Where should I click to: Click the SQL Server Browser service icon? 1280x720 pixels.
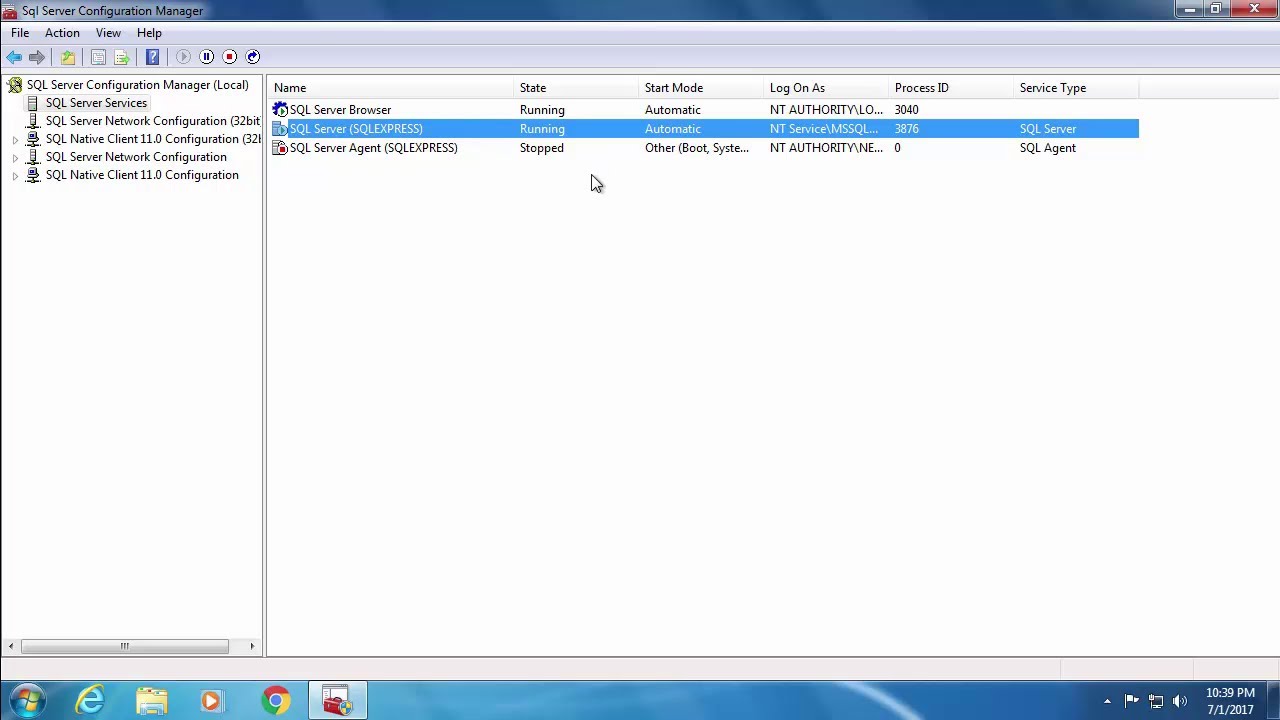coord(280,110)
